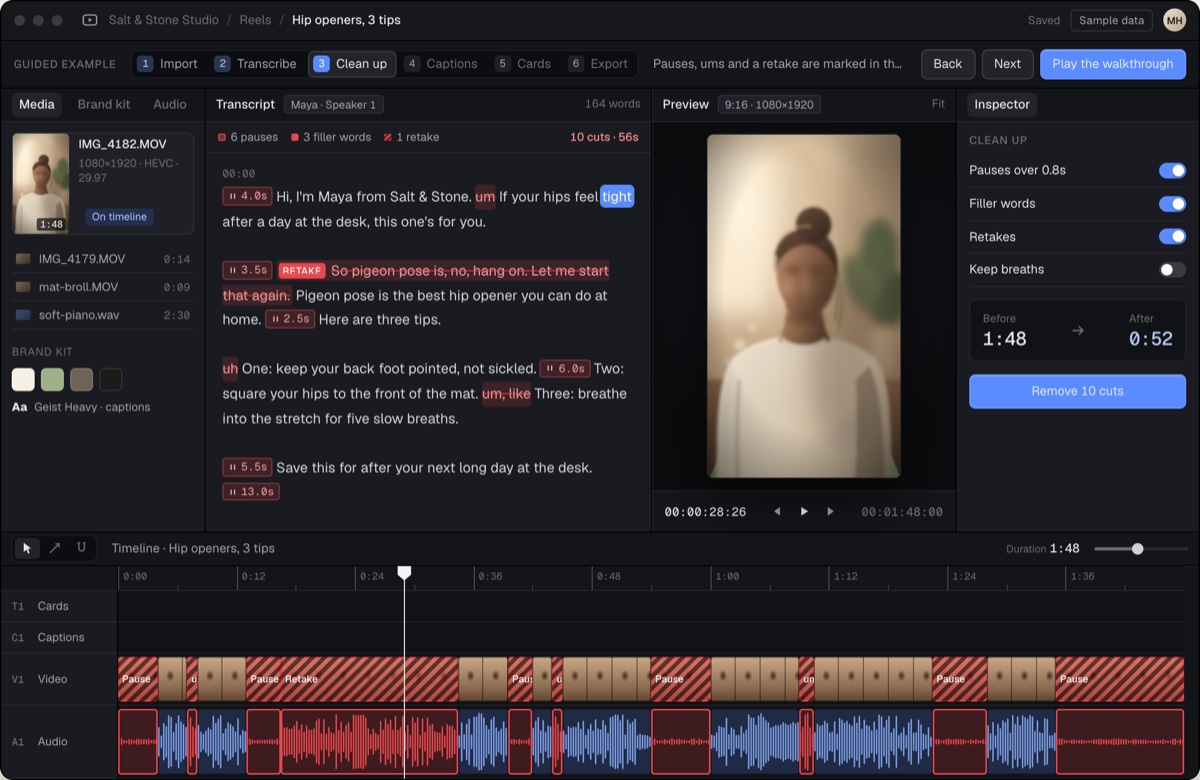This screenshot has height=780, width=1200.
Task: Select the arrow pointer selection tool
Action: click(x=27, y=548)
